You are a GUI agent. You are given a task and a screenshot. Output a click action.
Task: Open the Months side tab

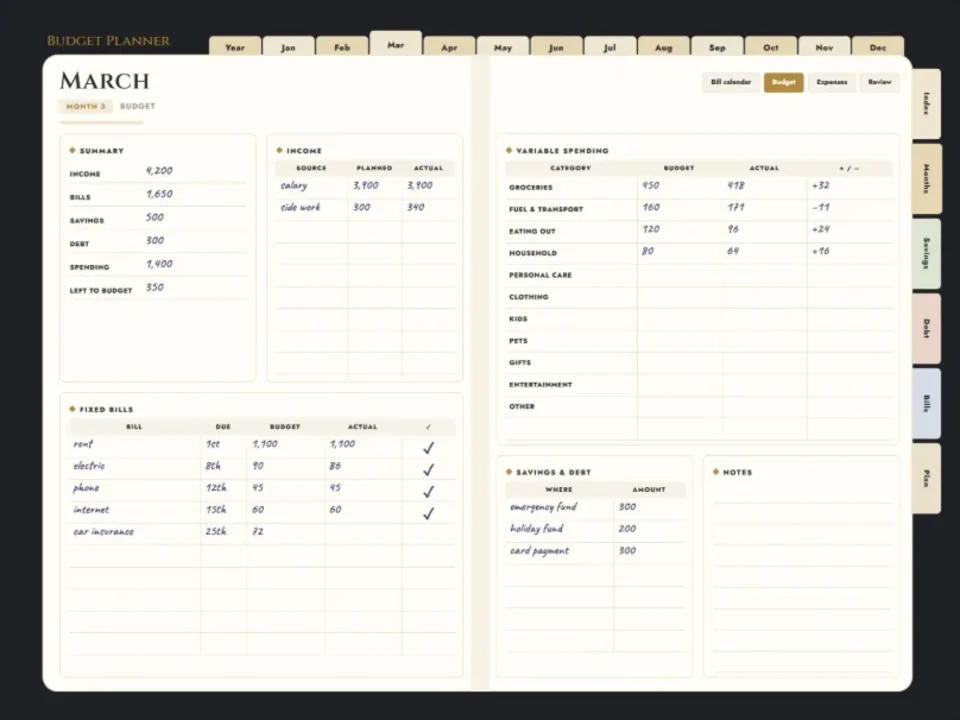926,179
